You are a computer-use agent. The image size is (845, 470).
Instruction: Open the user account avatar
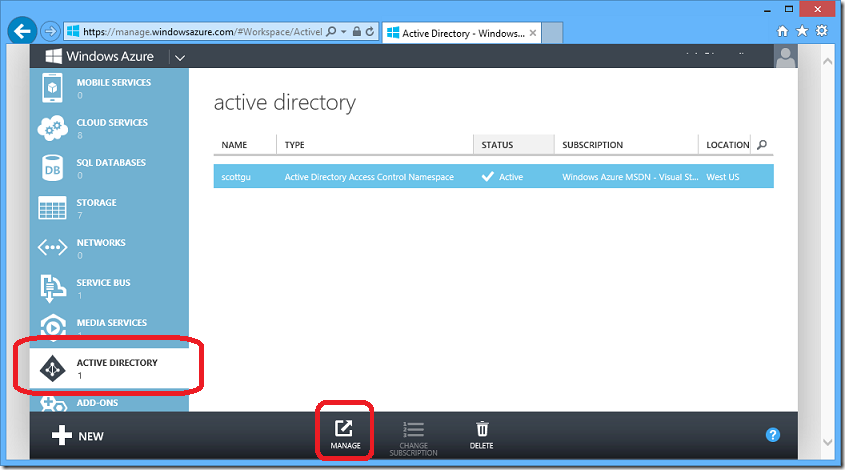(786, 56)
